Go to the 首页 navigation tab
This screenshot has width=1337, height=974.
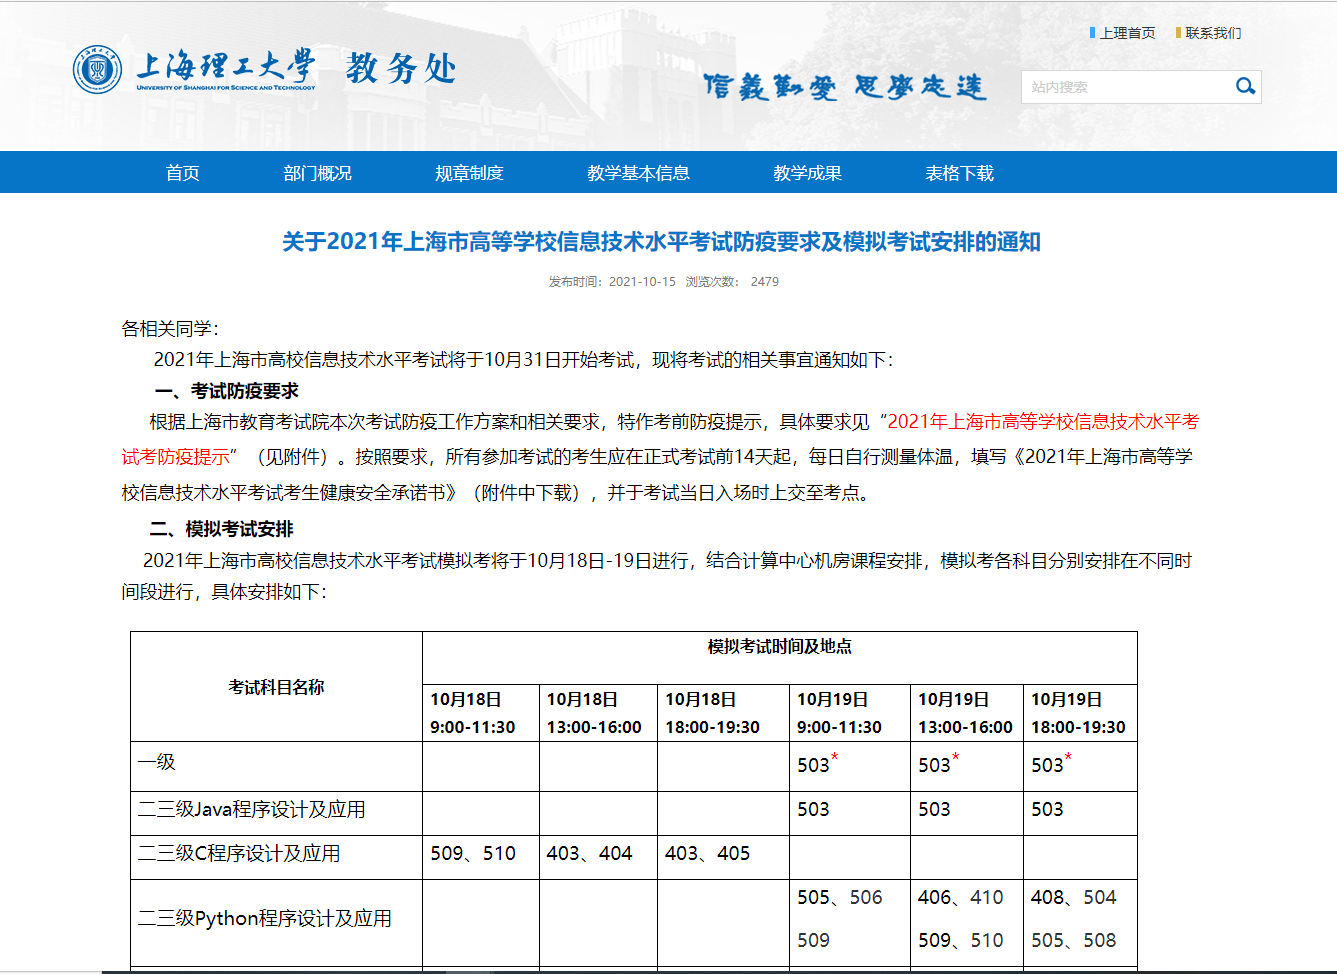coord(182,173)
